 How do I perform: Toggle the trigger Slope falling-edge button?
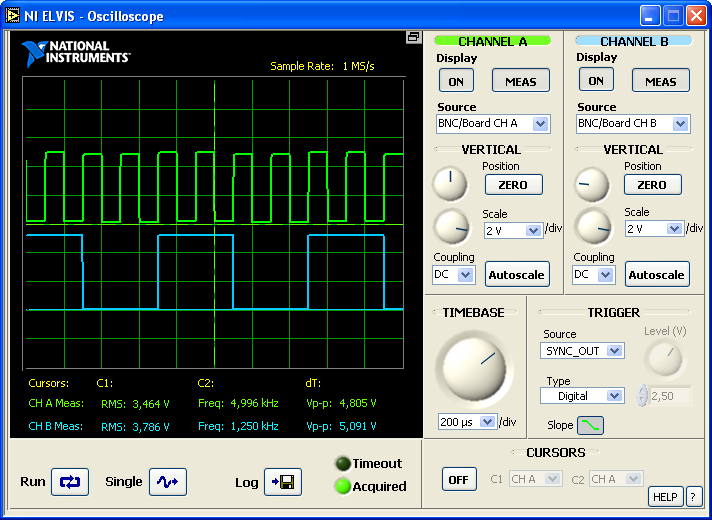tap(590, 426)
